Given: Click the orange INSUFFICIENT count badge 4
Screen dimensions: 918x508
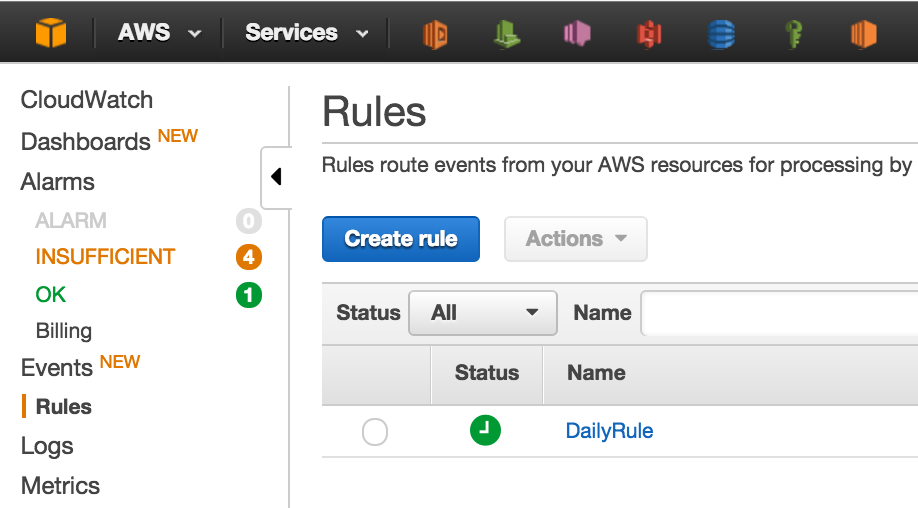Looking at the screenshot, I should point(249,257).
